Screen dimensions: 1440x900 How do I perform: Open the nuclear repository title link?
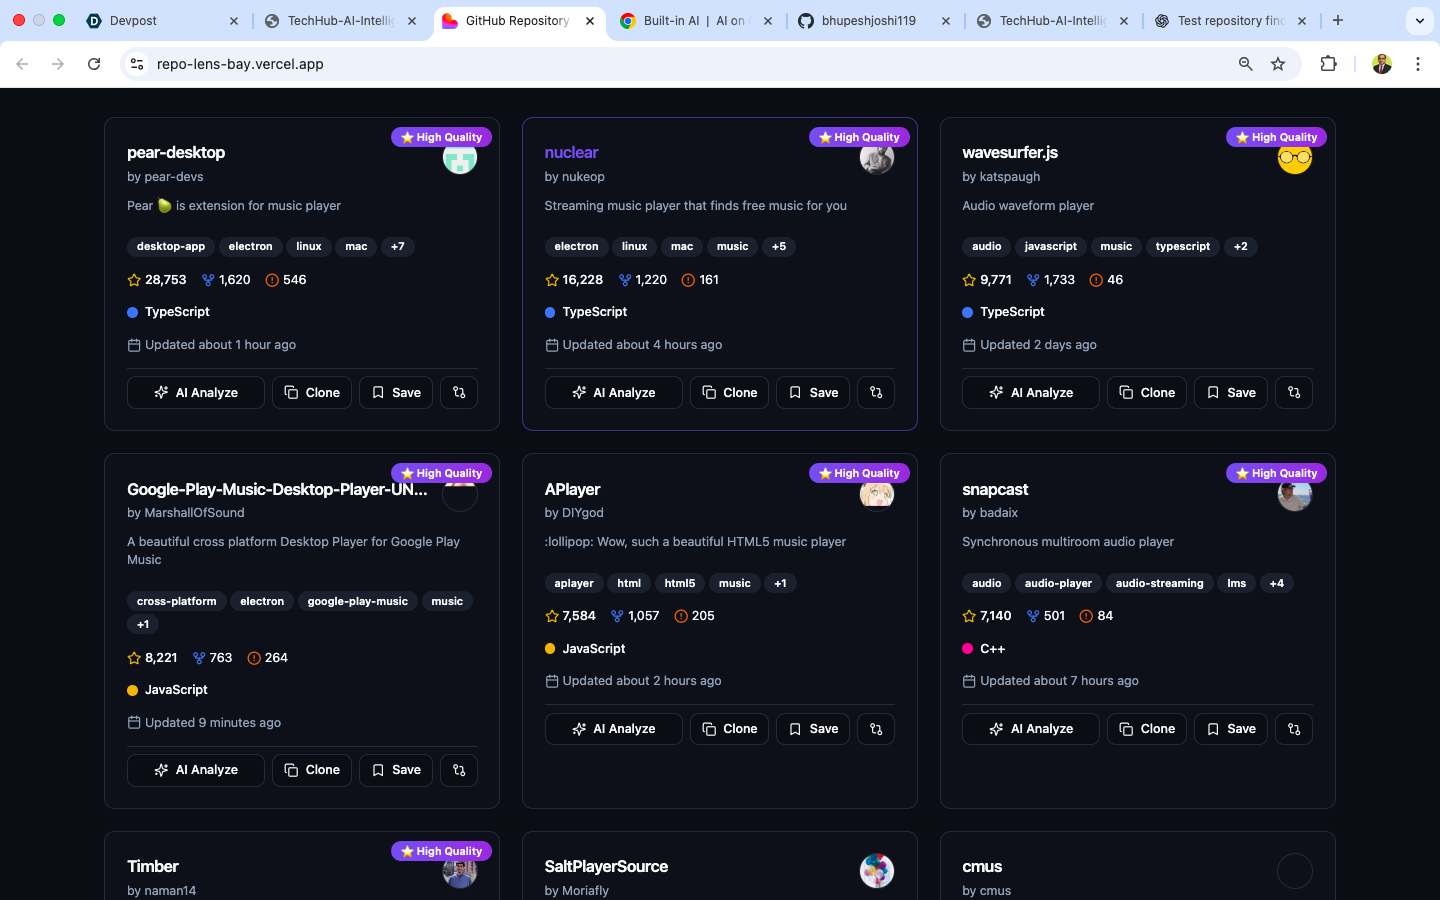click(571, 153)
